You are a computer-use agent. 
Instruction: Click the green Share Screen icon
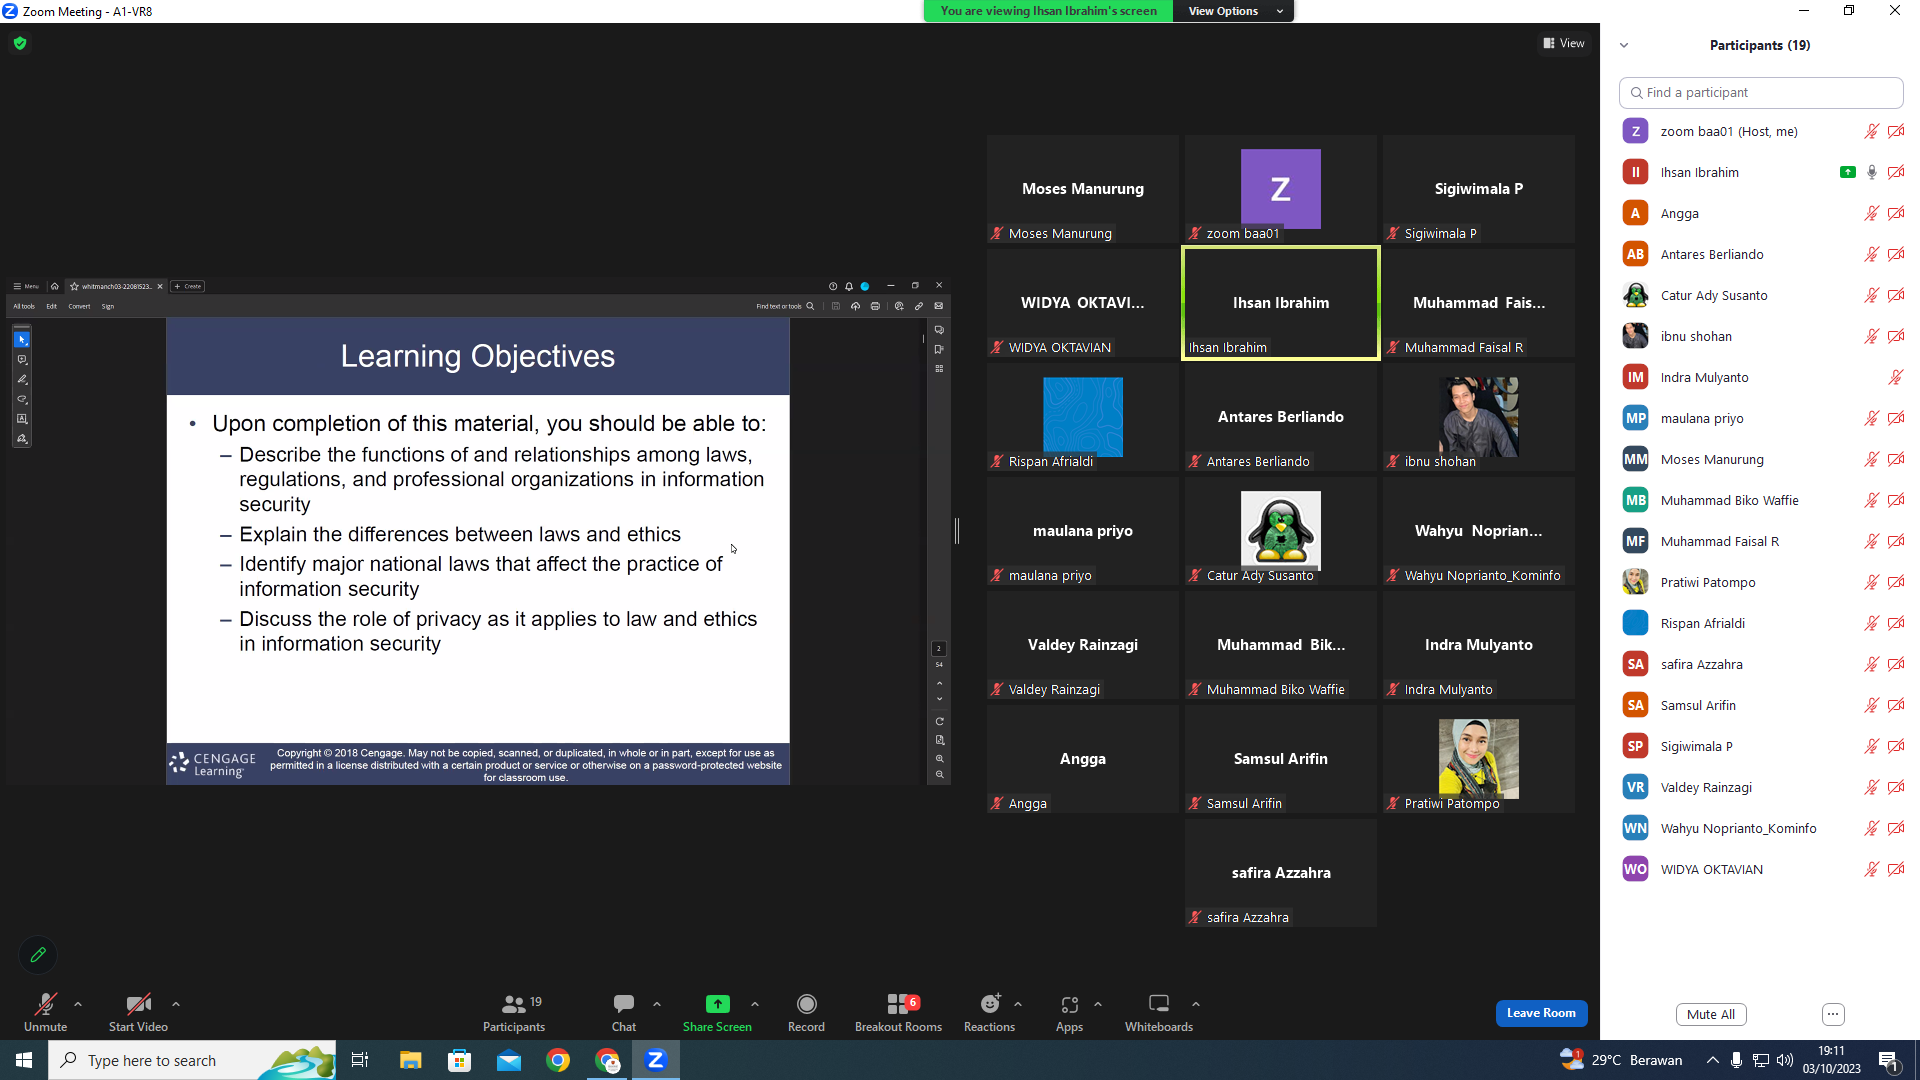click(x=717, y=1004)
